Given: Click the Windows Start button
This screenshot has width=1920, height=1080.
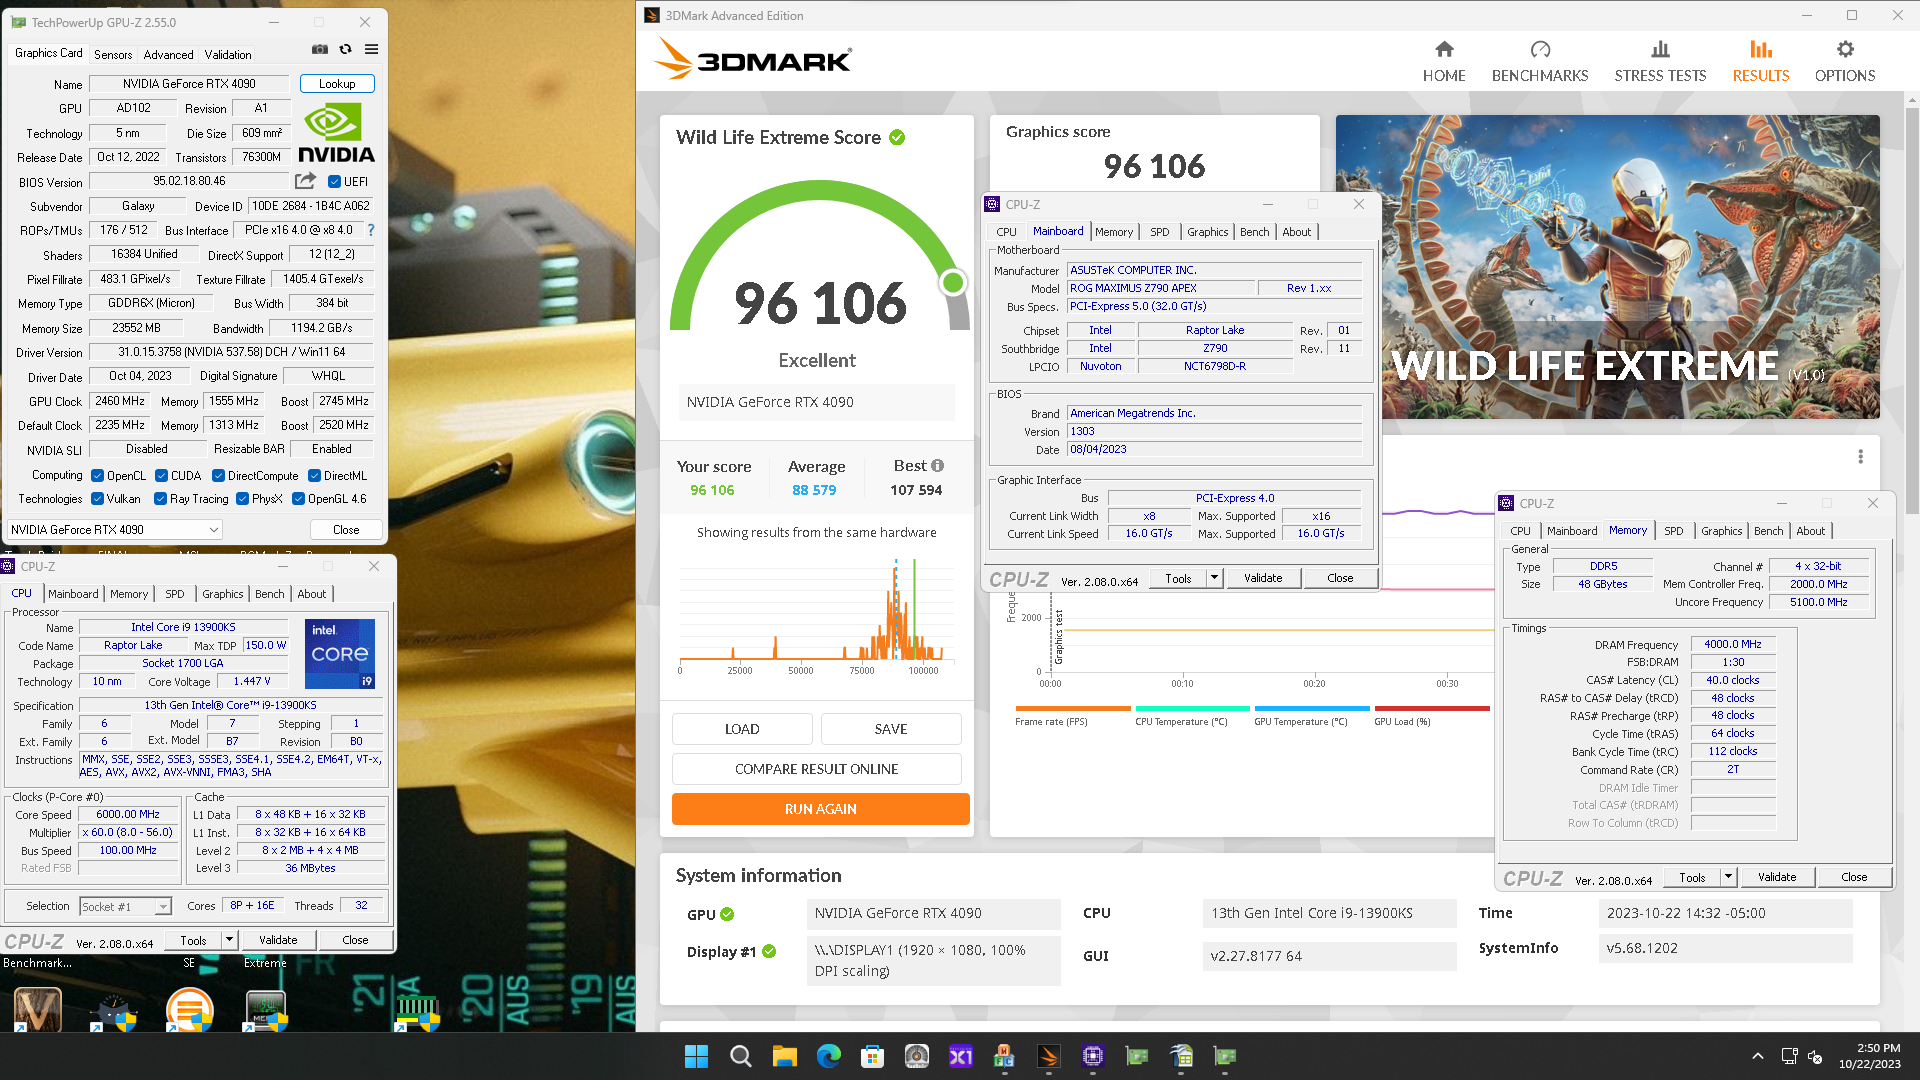Looking at the screenshot, I should (x=696, y=1056).
